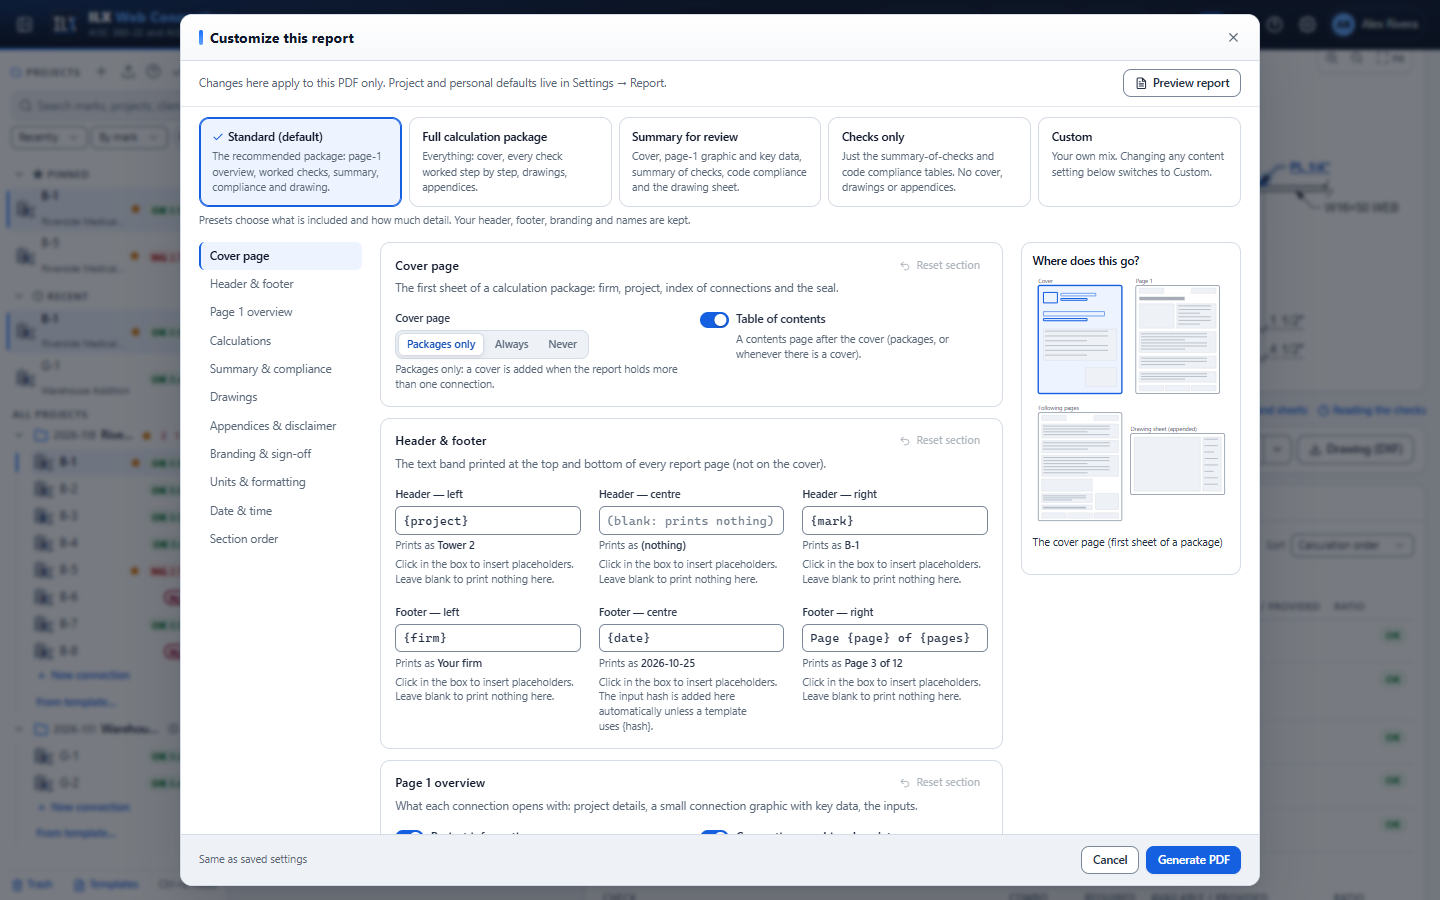Edit the Footer right page number field

(x=895, y=638)
